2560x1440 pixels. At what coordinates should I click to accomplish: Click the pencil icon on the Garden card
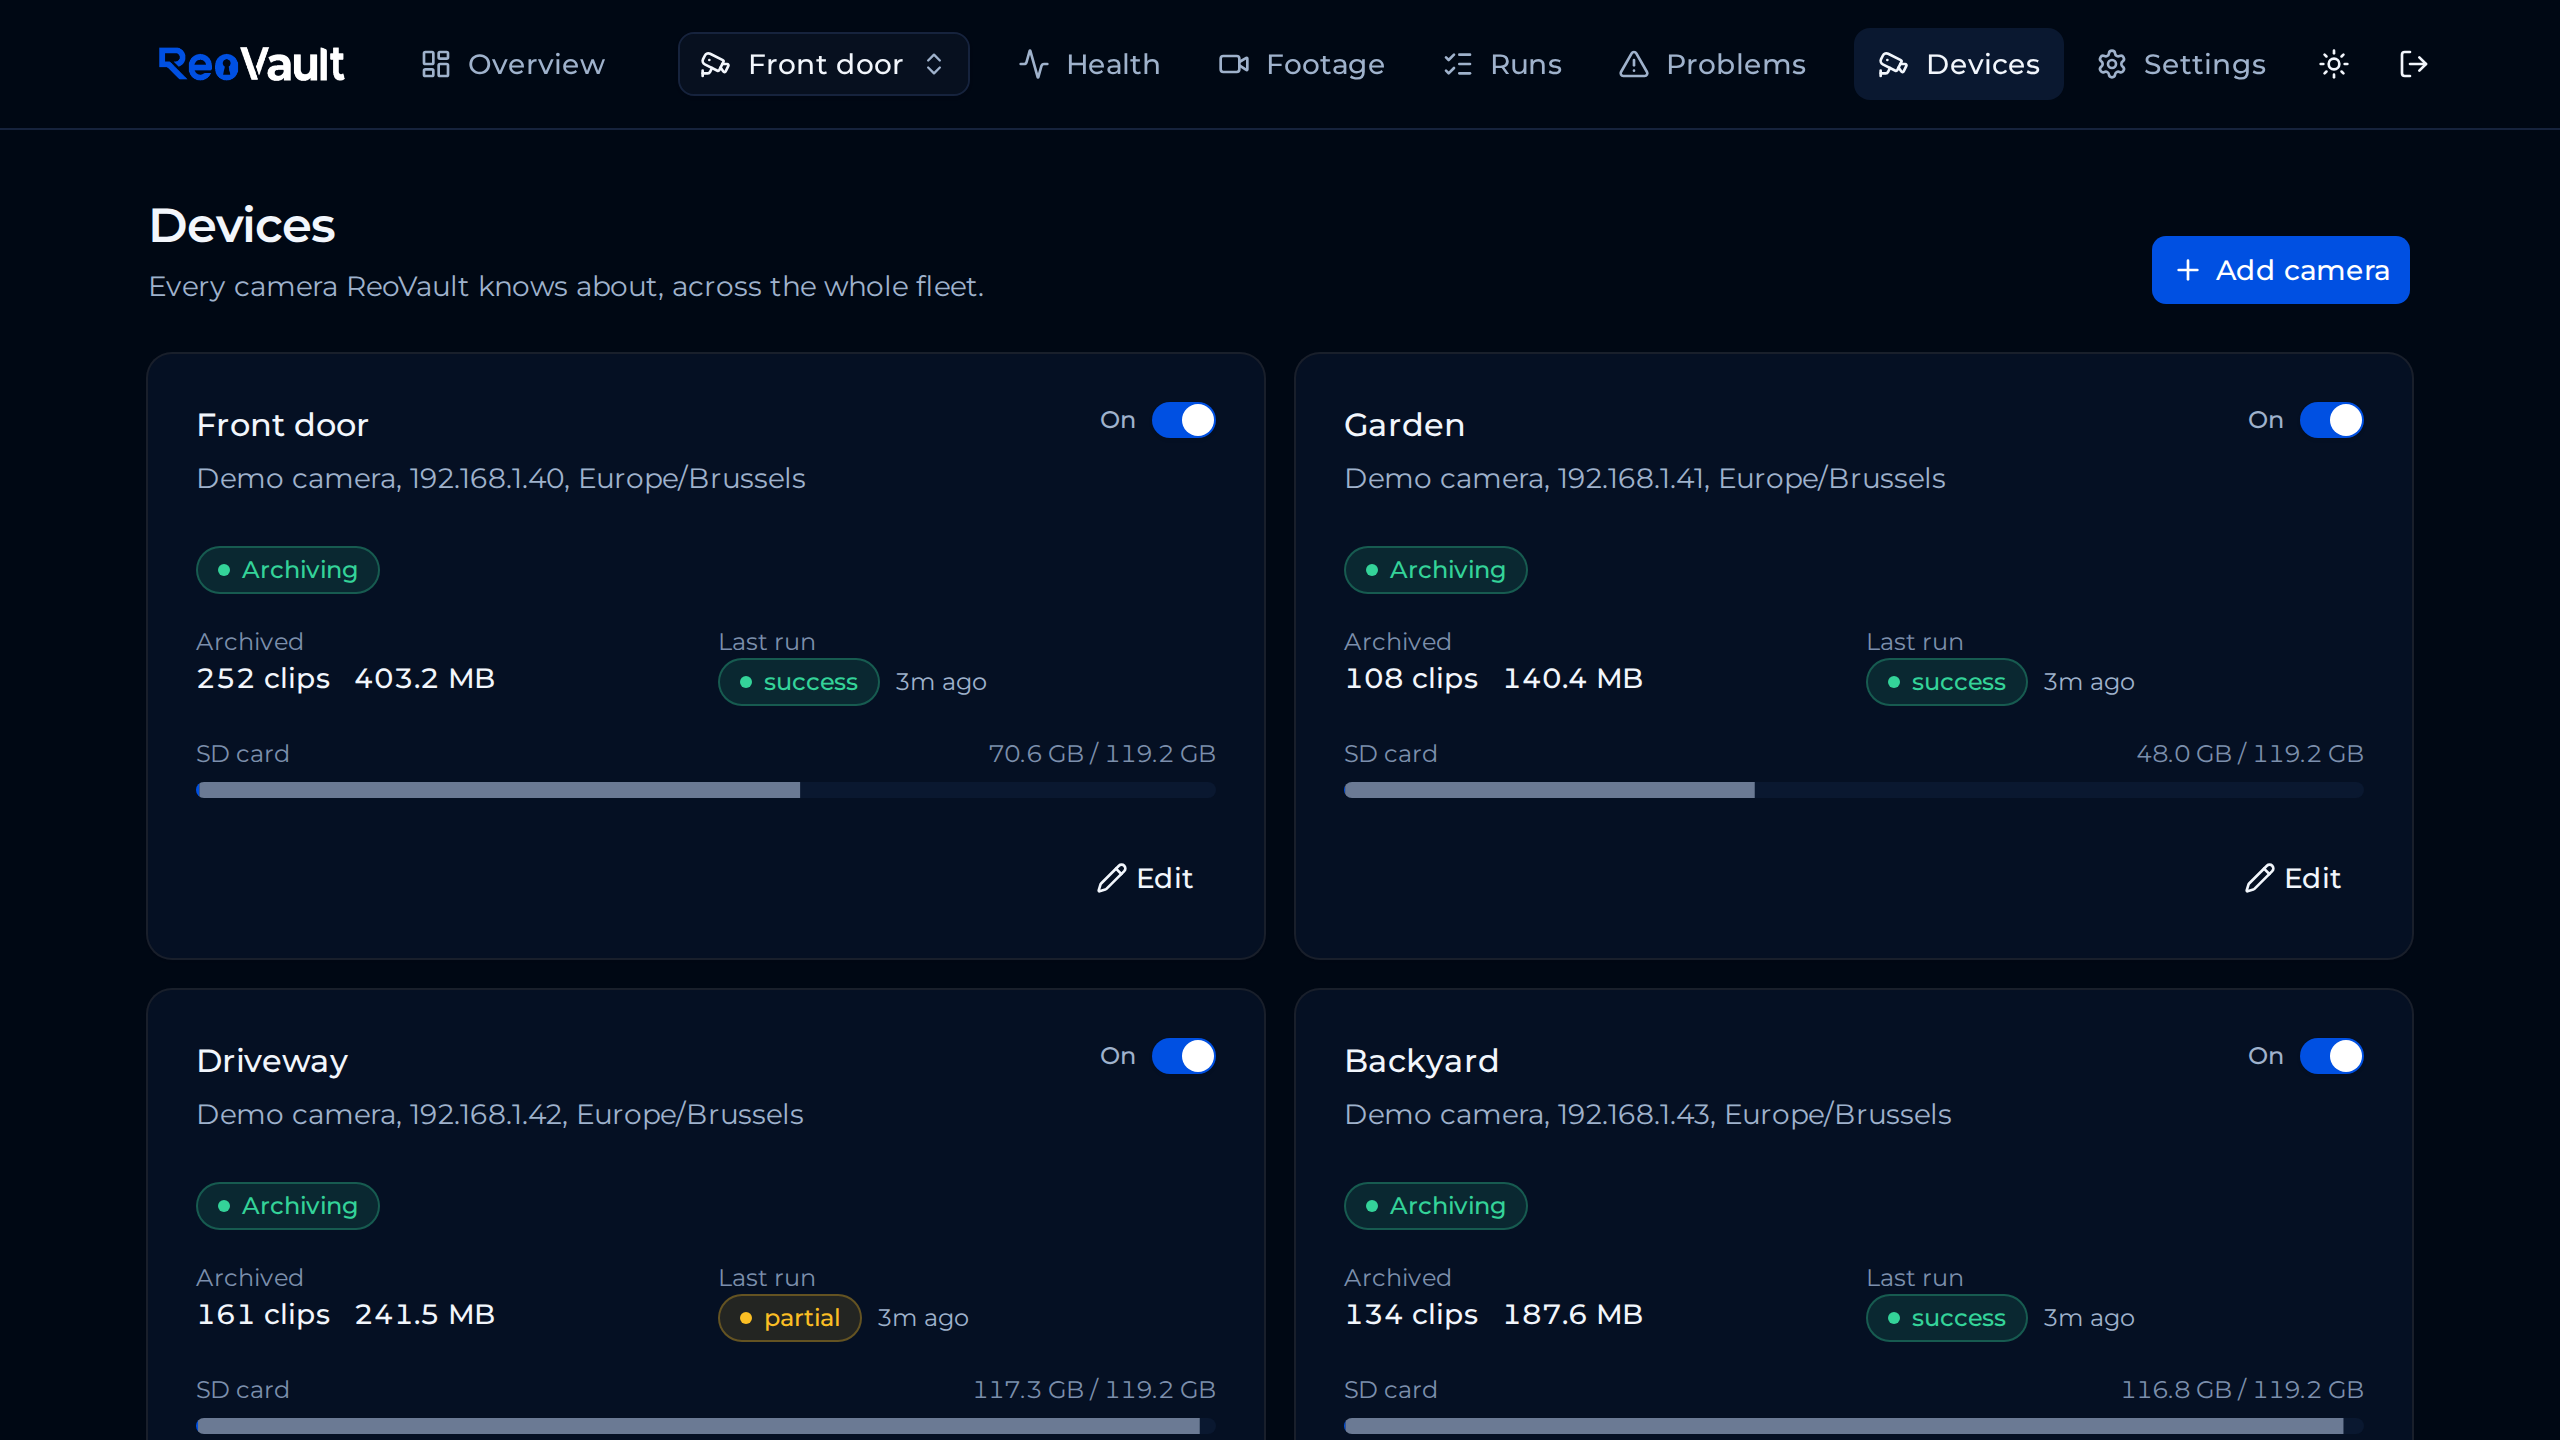2259,878
